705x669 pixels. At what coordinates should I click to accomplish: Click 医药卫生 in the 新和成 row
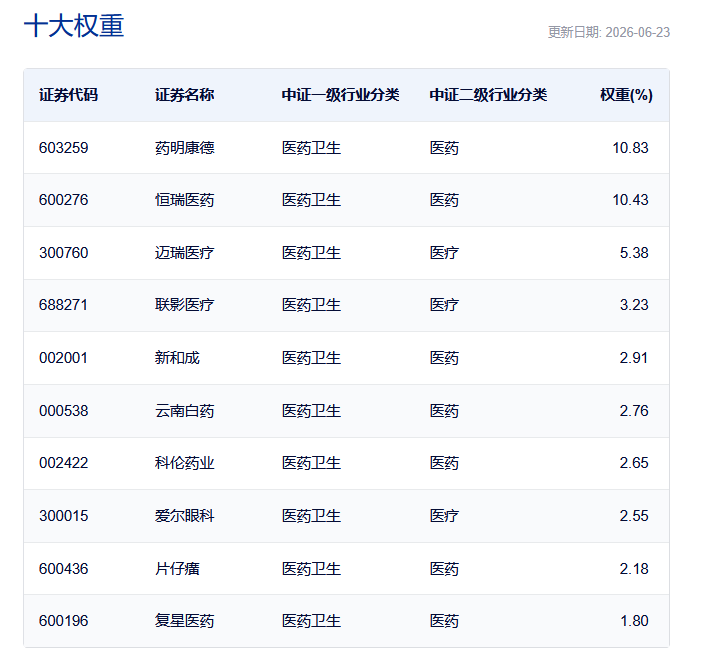click(x=311, y=358)
